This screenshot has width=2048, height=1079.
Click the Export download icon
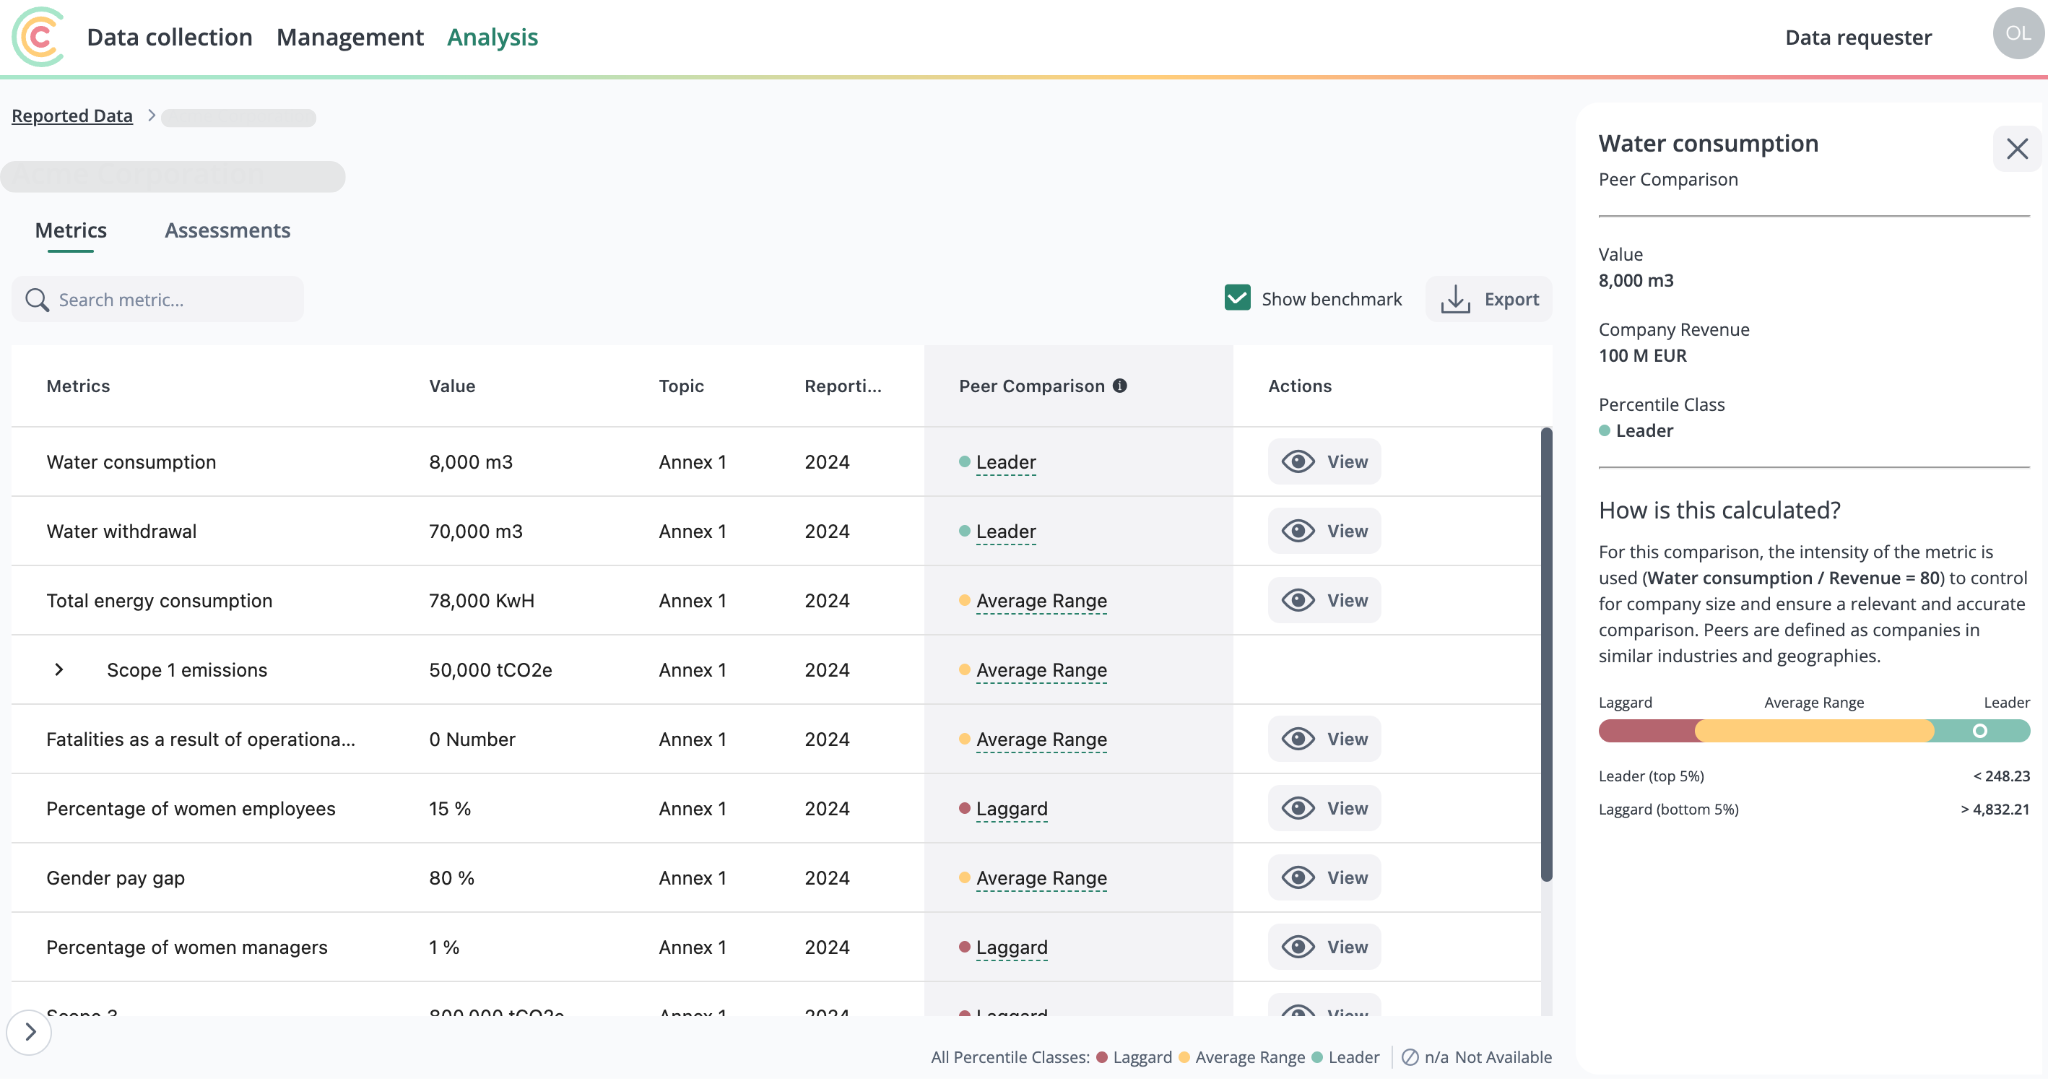(x=1455, y=299)
